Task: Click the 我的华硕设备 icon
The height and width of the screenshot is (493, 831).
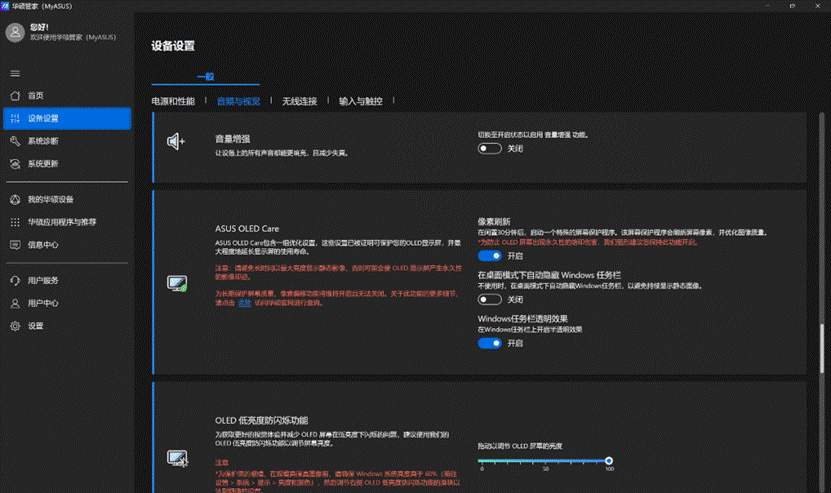Action: pyautogui.click(x=15, y=199)
